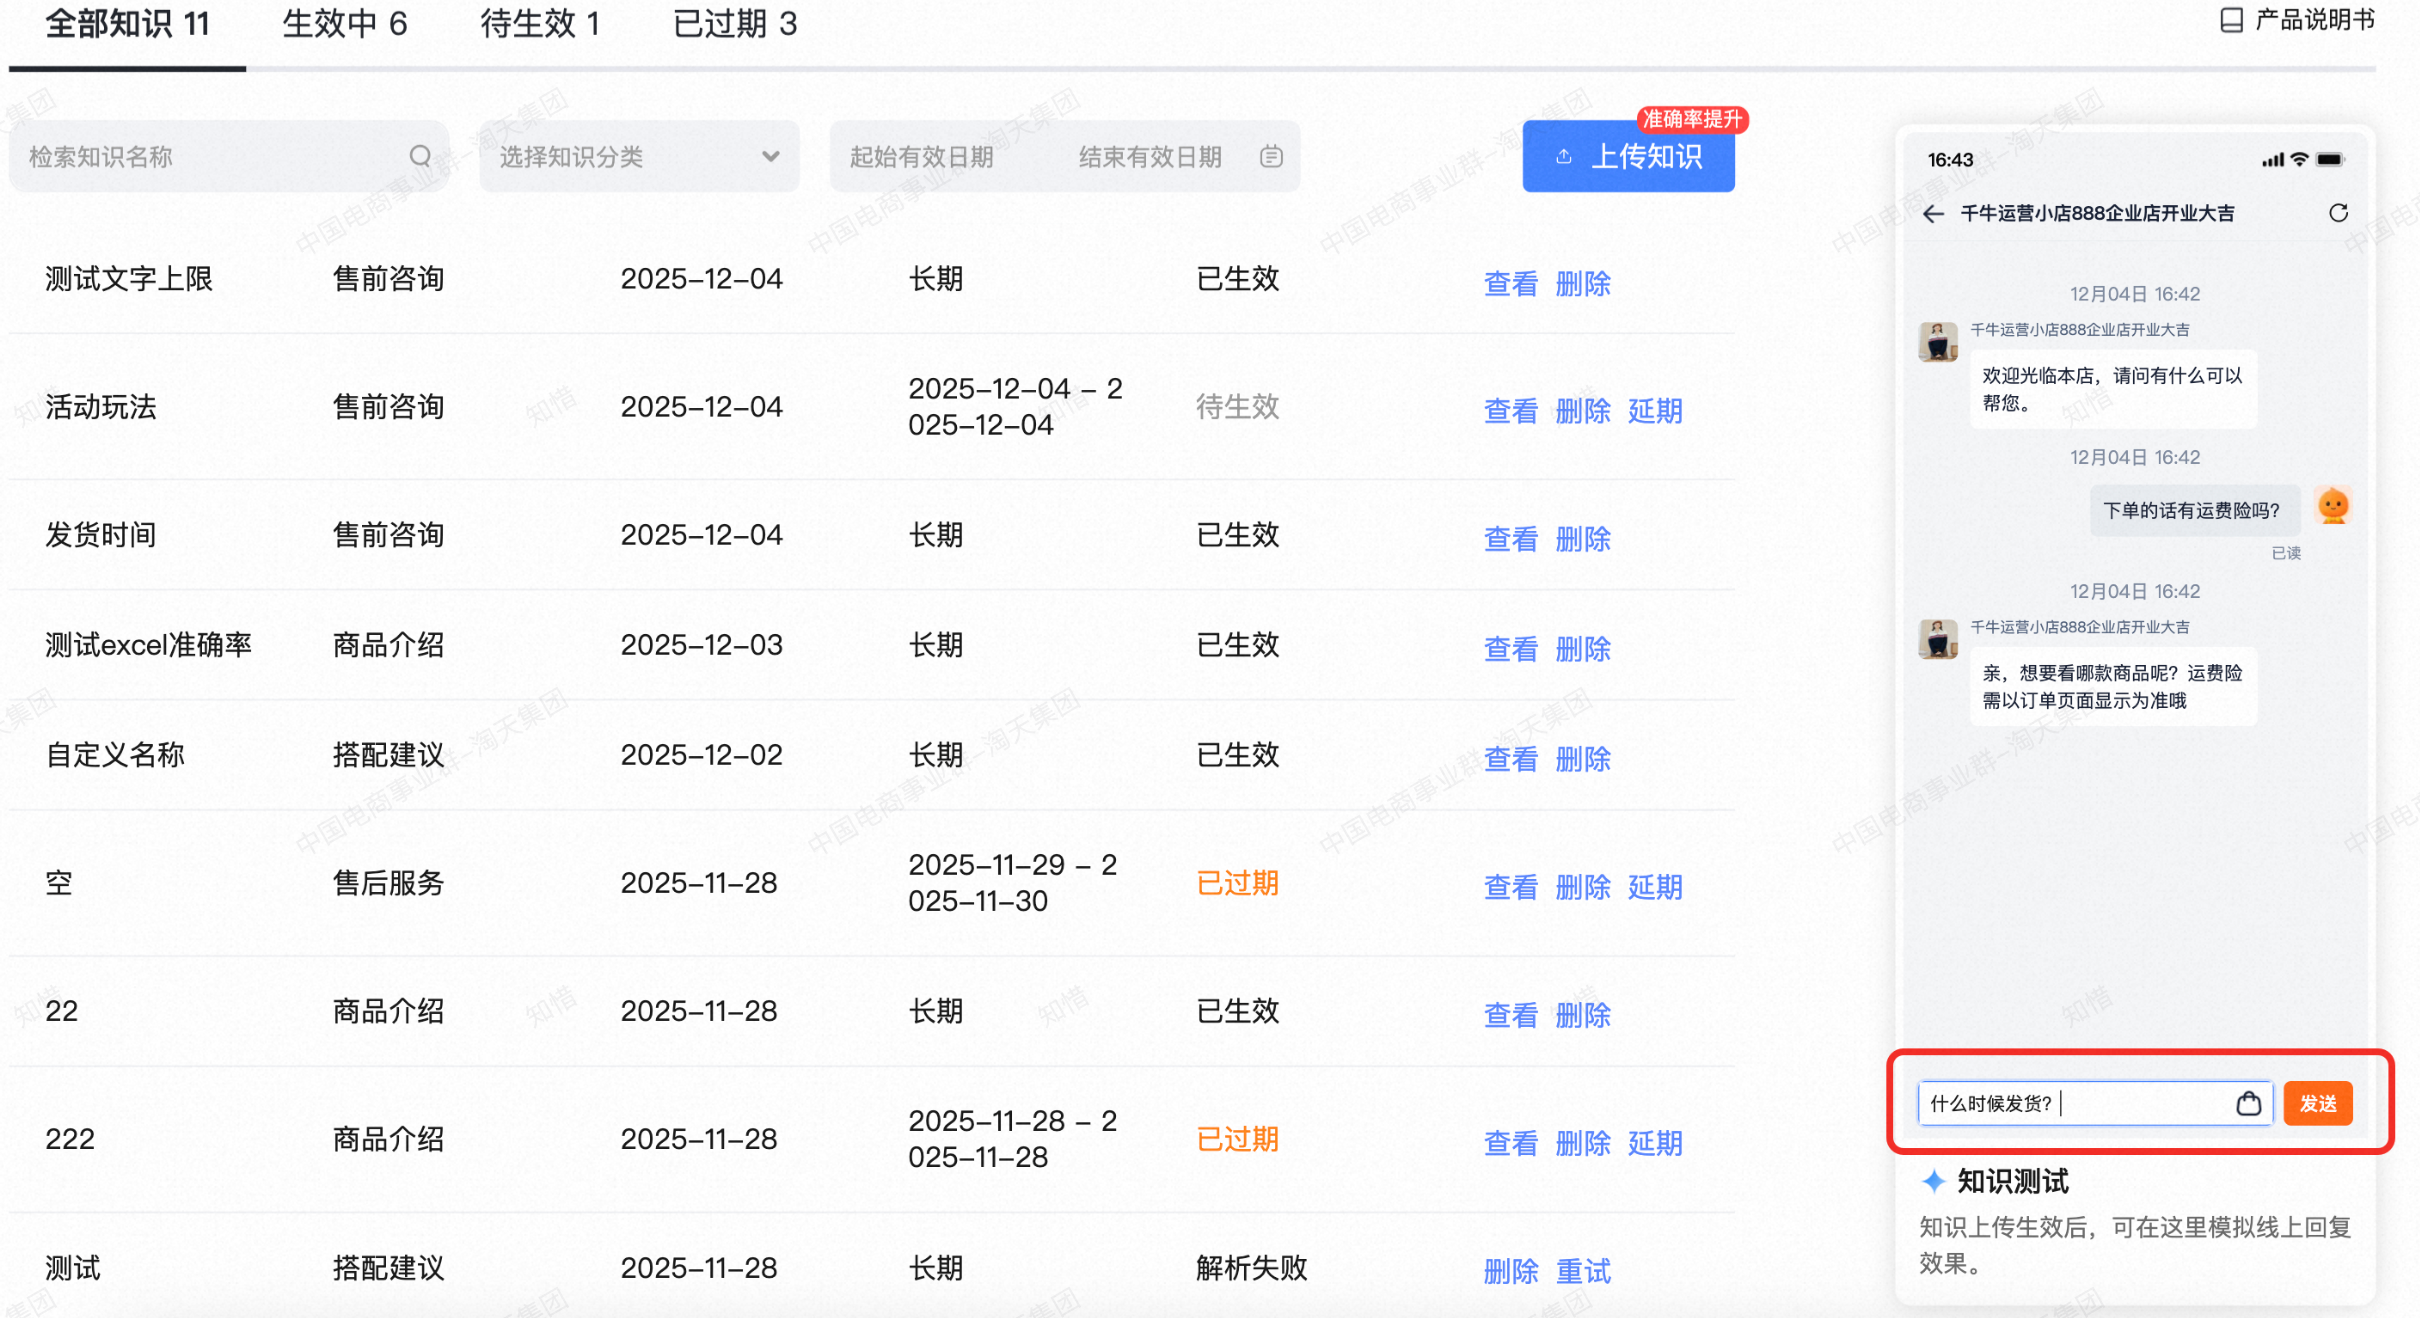Click the 自定义名称 name cell
The height and width of the screenshot is (1318, 2420).
coord(115,754)
